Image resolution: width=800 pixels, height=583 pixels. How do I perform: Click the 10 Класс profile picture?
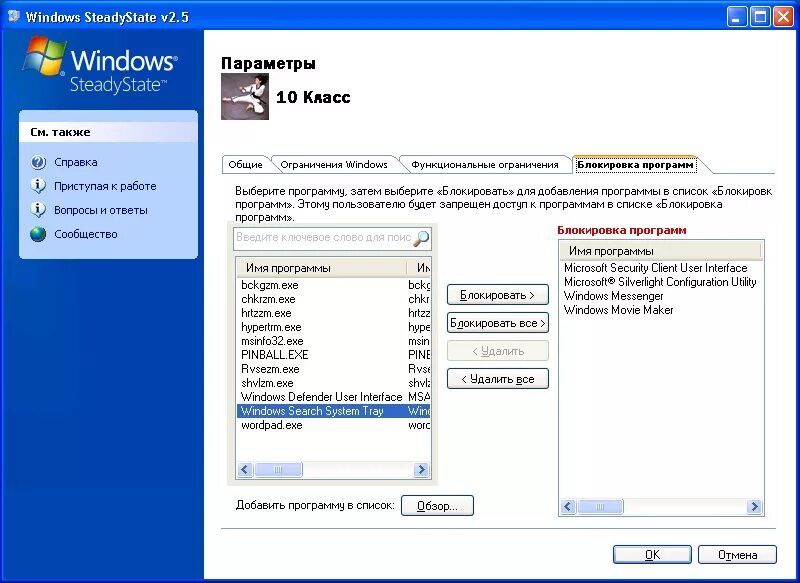point(245,97)
